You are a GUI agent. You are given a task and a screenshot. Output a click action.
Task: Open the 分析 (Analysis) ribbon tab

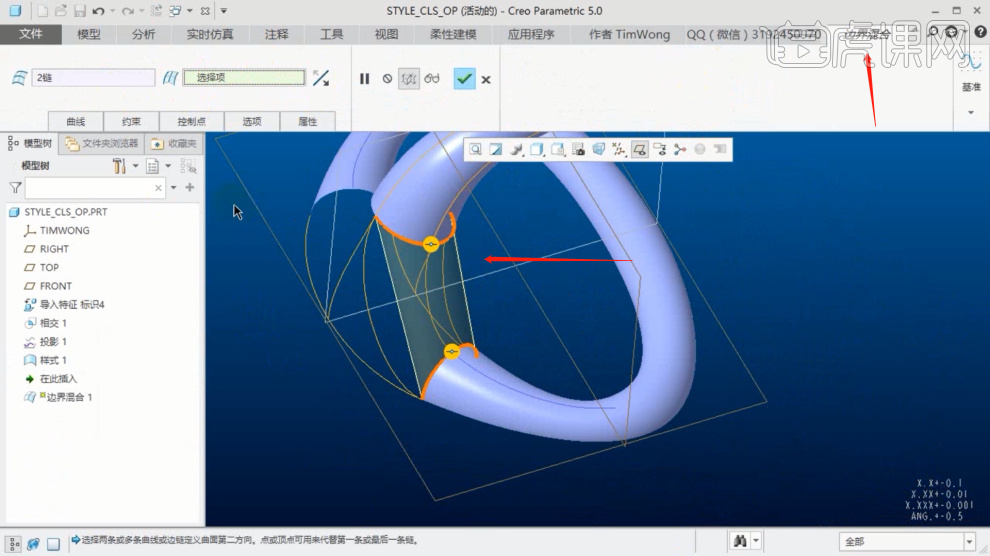[143, 34]
